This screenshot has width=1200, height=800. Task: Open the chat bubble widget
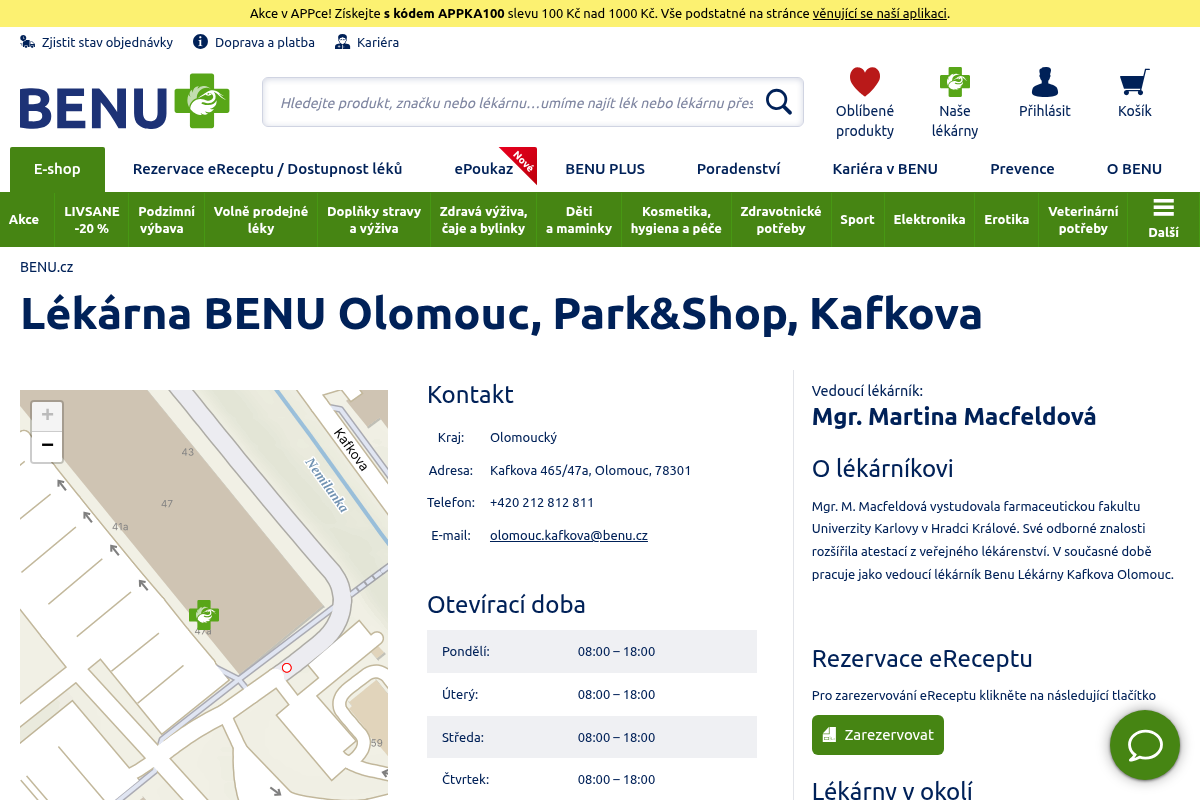(x=1145, y=745)
